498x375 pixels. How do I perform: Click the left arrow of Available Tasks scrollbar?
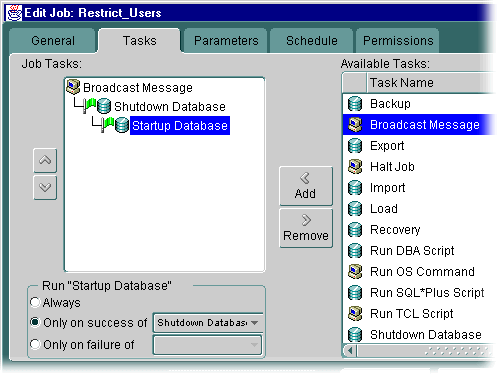(350, 351)
